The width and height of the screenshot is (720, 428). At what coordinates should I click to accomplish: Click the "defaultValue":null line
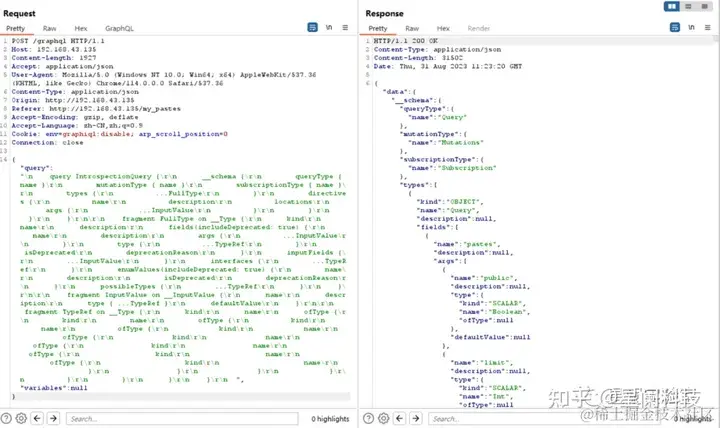coord(490,337)
